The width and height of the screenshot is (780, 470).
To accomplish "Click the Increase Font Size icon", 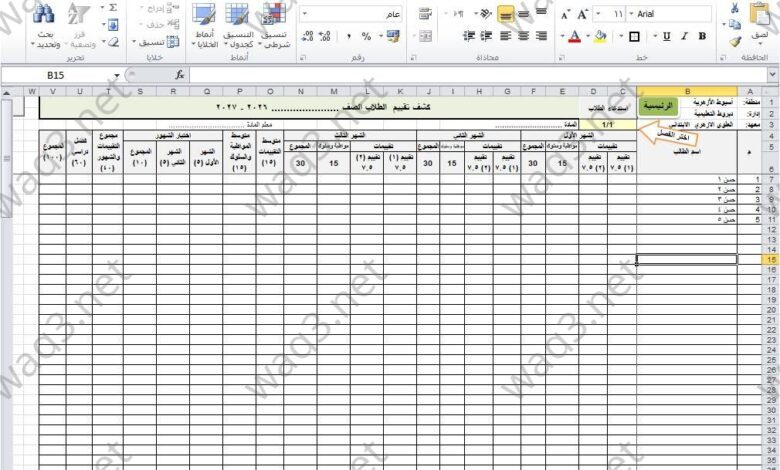I will coord(582,14).
